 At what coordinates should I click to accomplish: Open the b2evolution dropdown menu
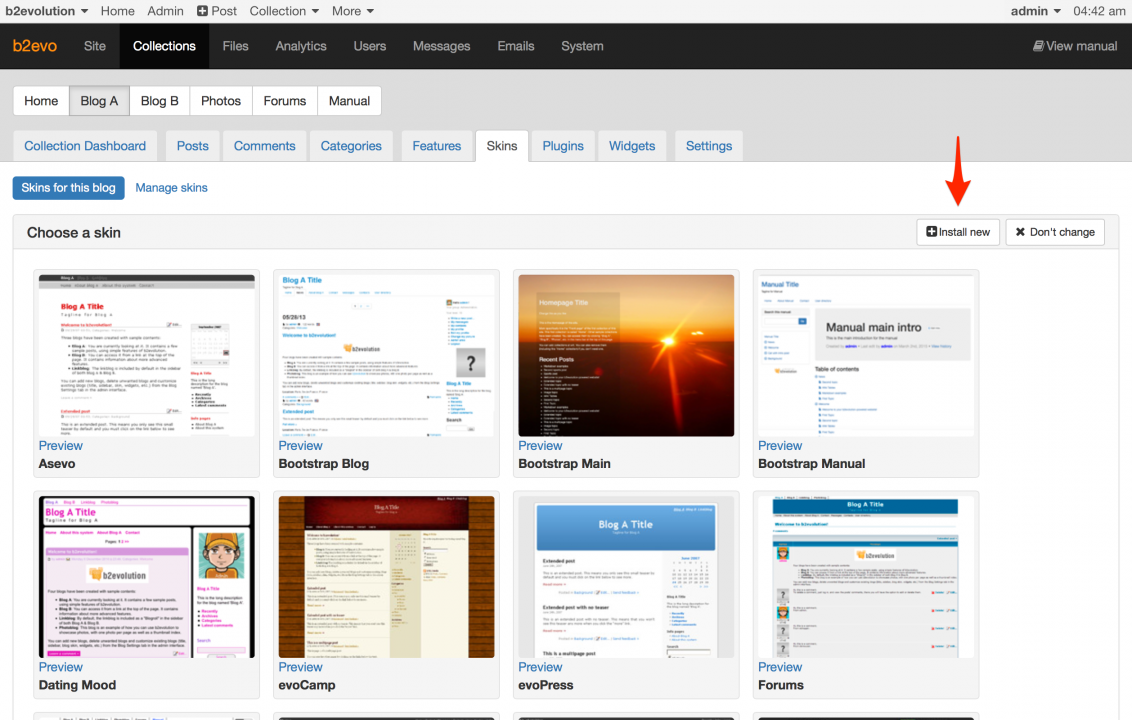coord(46,11)
